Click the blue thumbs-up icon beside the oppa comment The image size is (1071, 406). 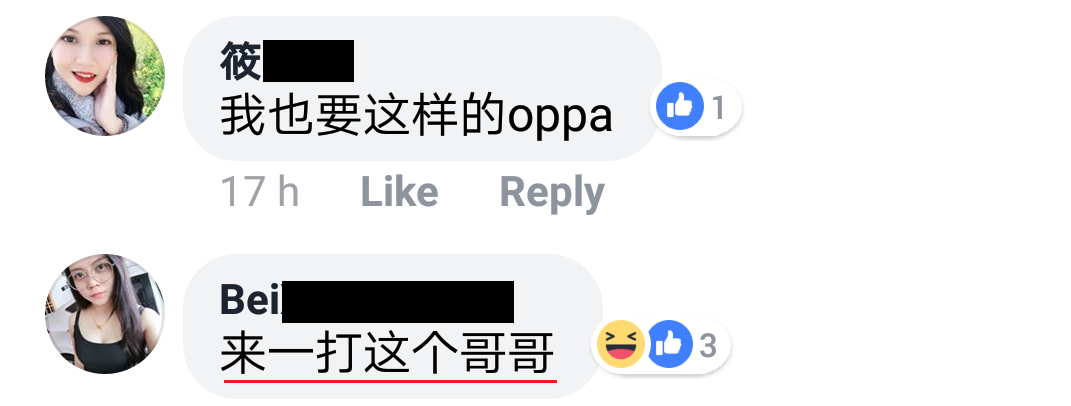click(x=680, y=107)
